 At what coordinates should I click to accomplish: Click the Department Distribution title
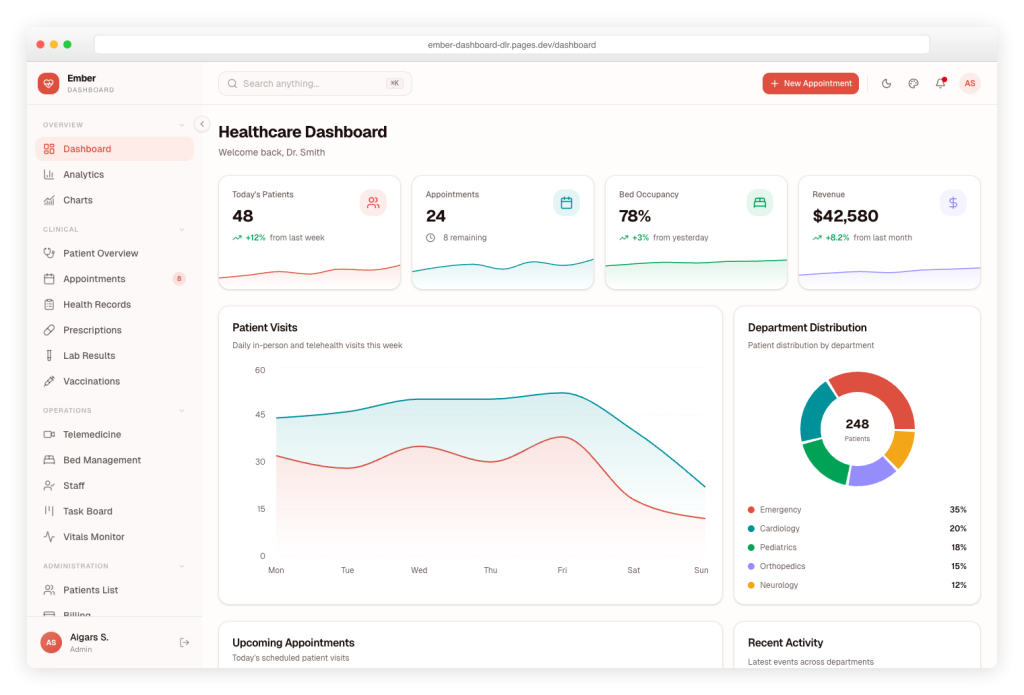click(807, 327)
